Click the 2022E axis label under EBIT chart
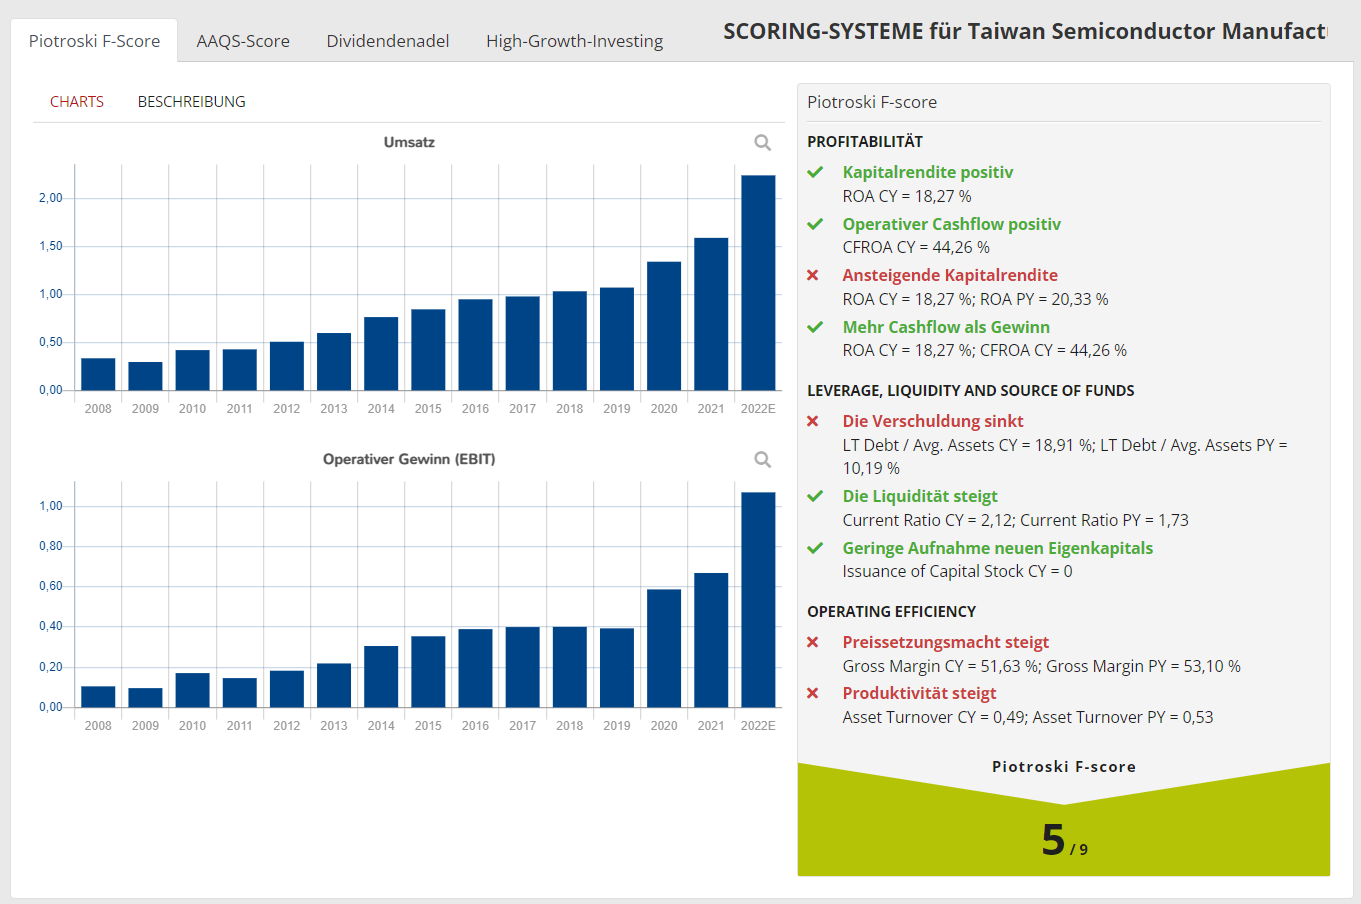This screenshot has height=904, width=1361. click(x=758, y=726)
